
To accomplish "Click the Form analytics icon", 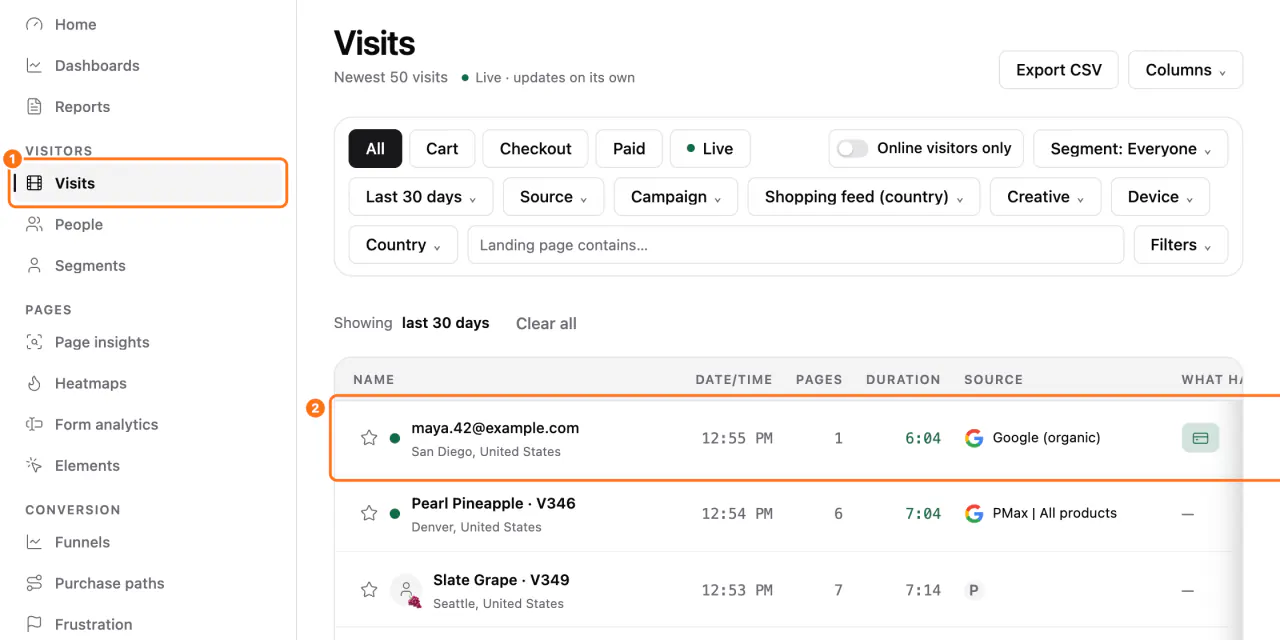I will [x=34, y=424].
